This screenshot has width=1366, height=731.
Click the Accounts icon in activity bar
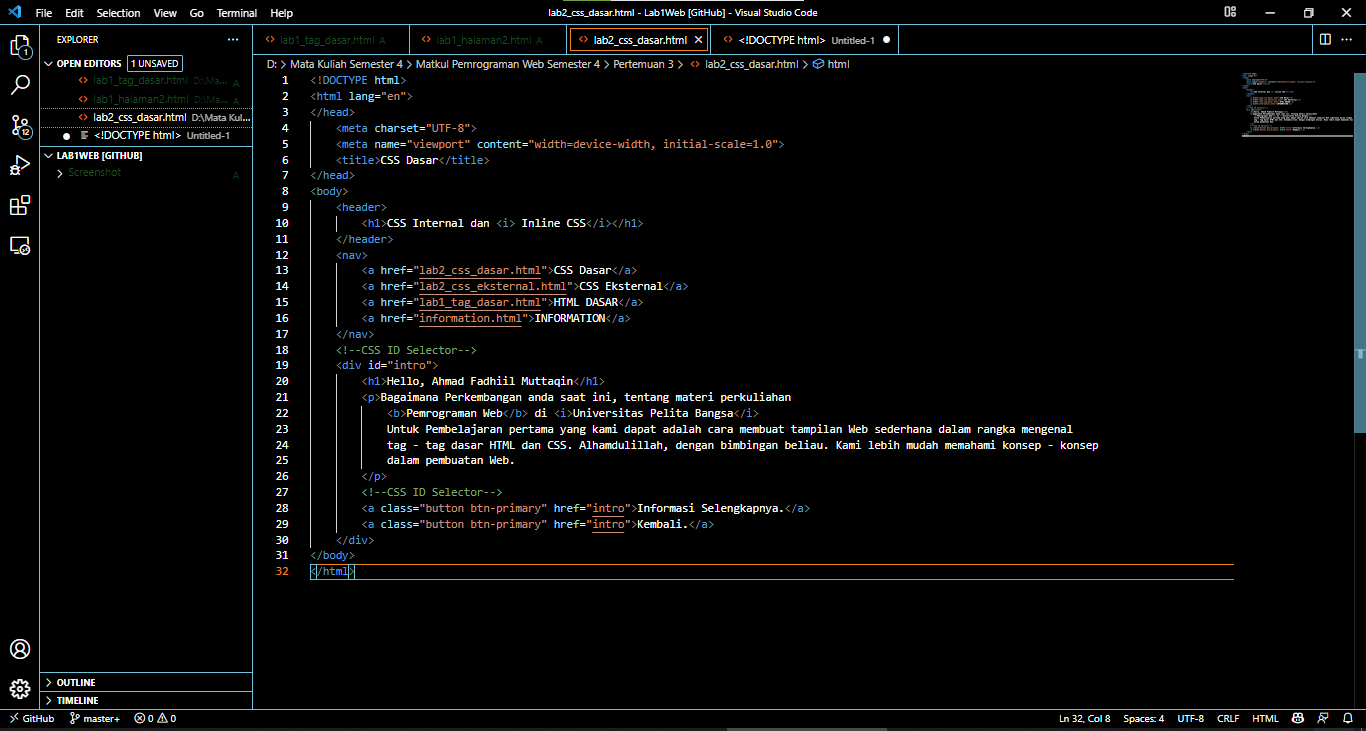(20, 649)
